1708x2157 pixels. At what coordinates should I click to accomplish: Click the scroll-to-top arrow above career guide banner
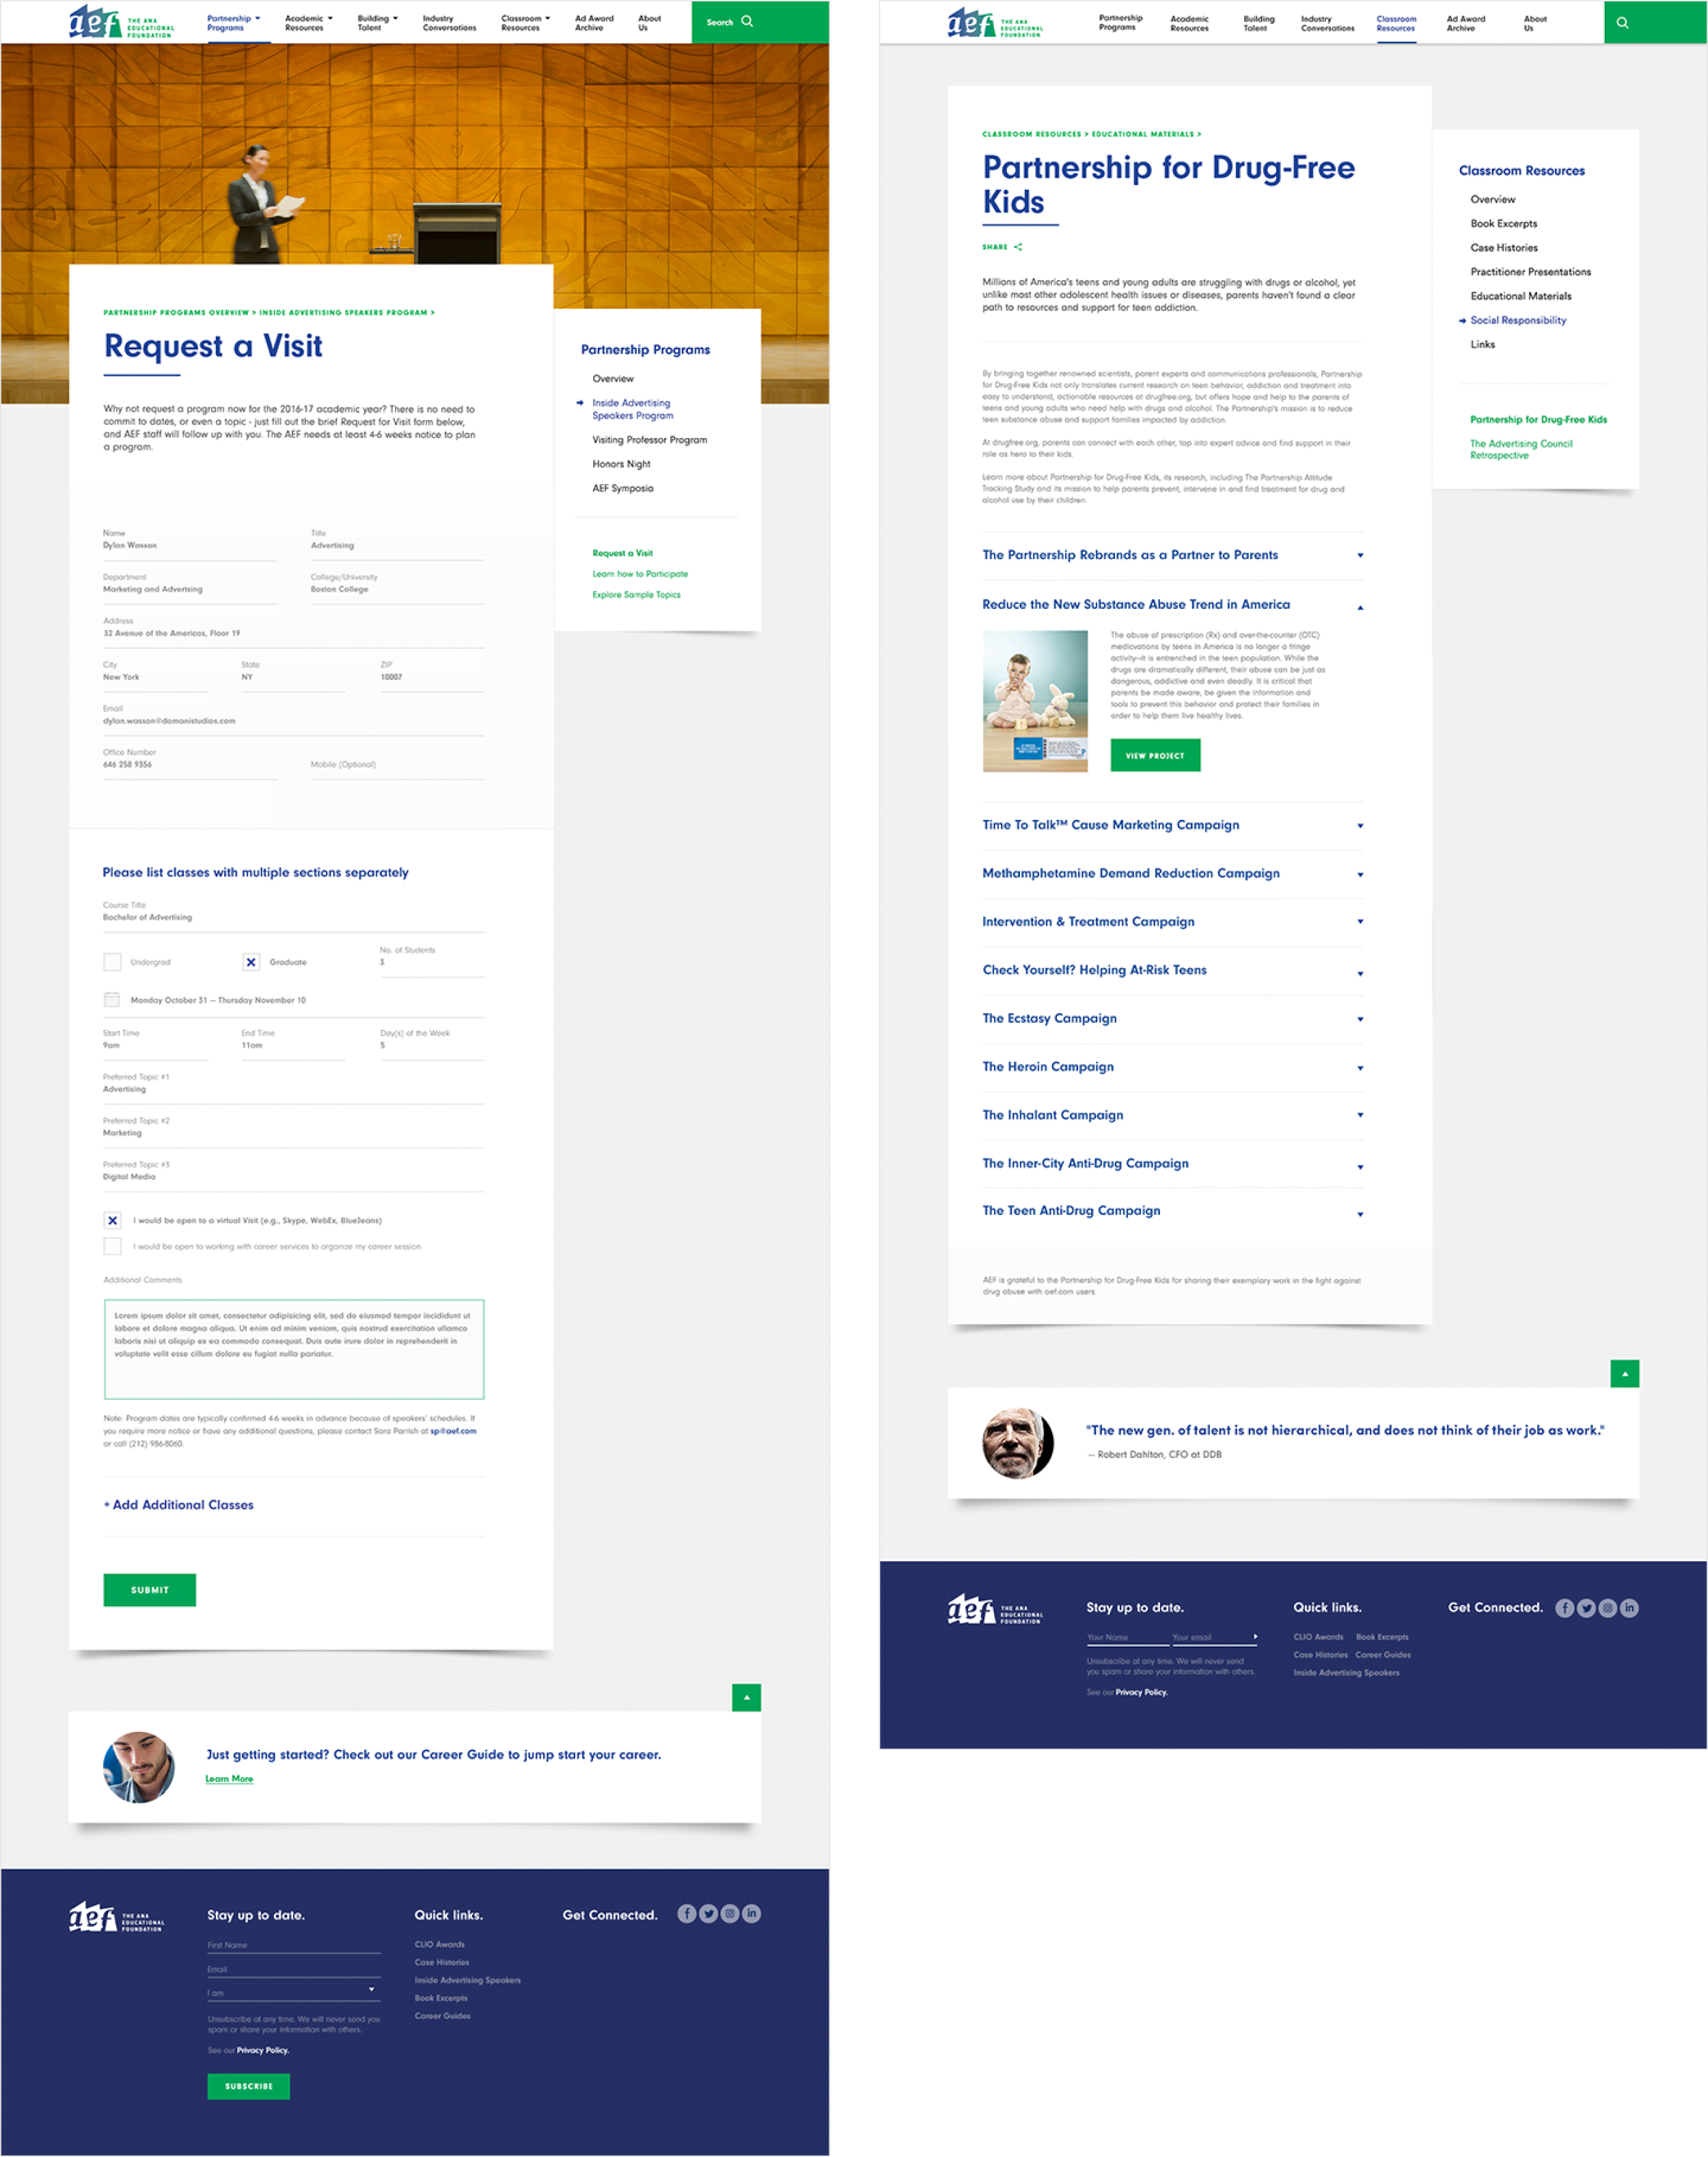746,1697
